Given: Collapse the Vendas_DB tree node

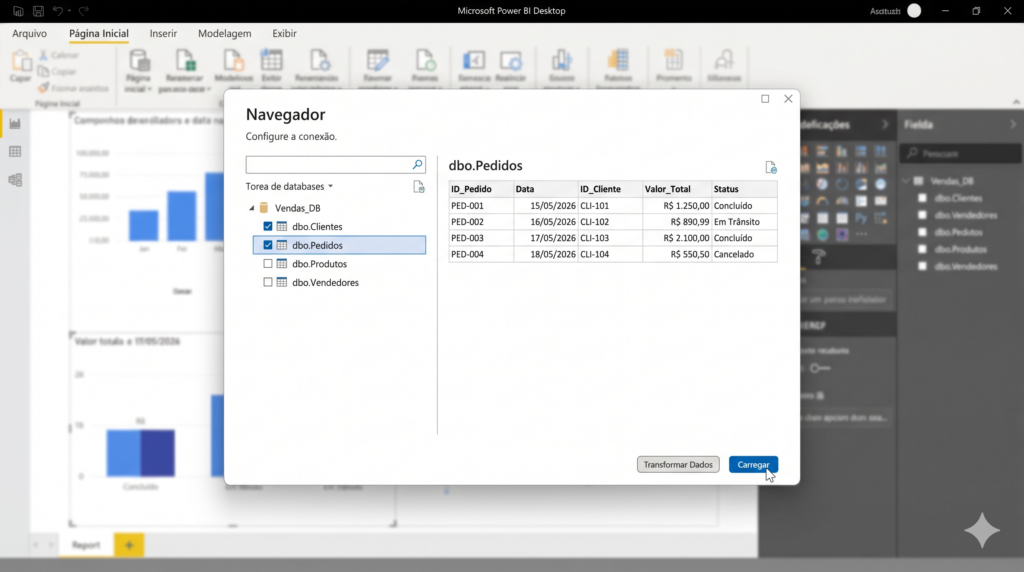Looking at the screenshot, I should 251,208.
